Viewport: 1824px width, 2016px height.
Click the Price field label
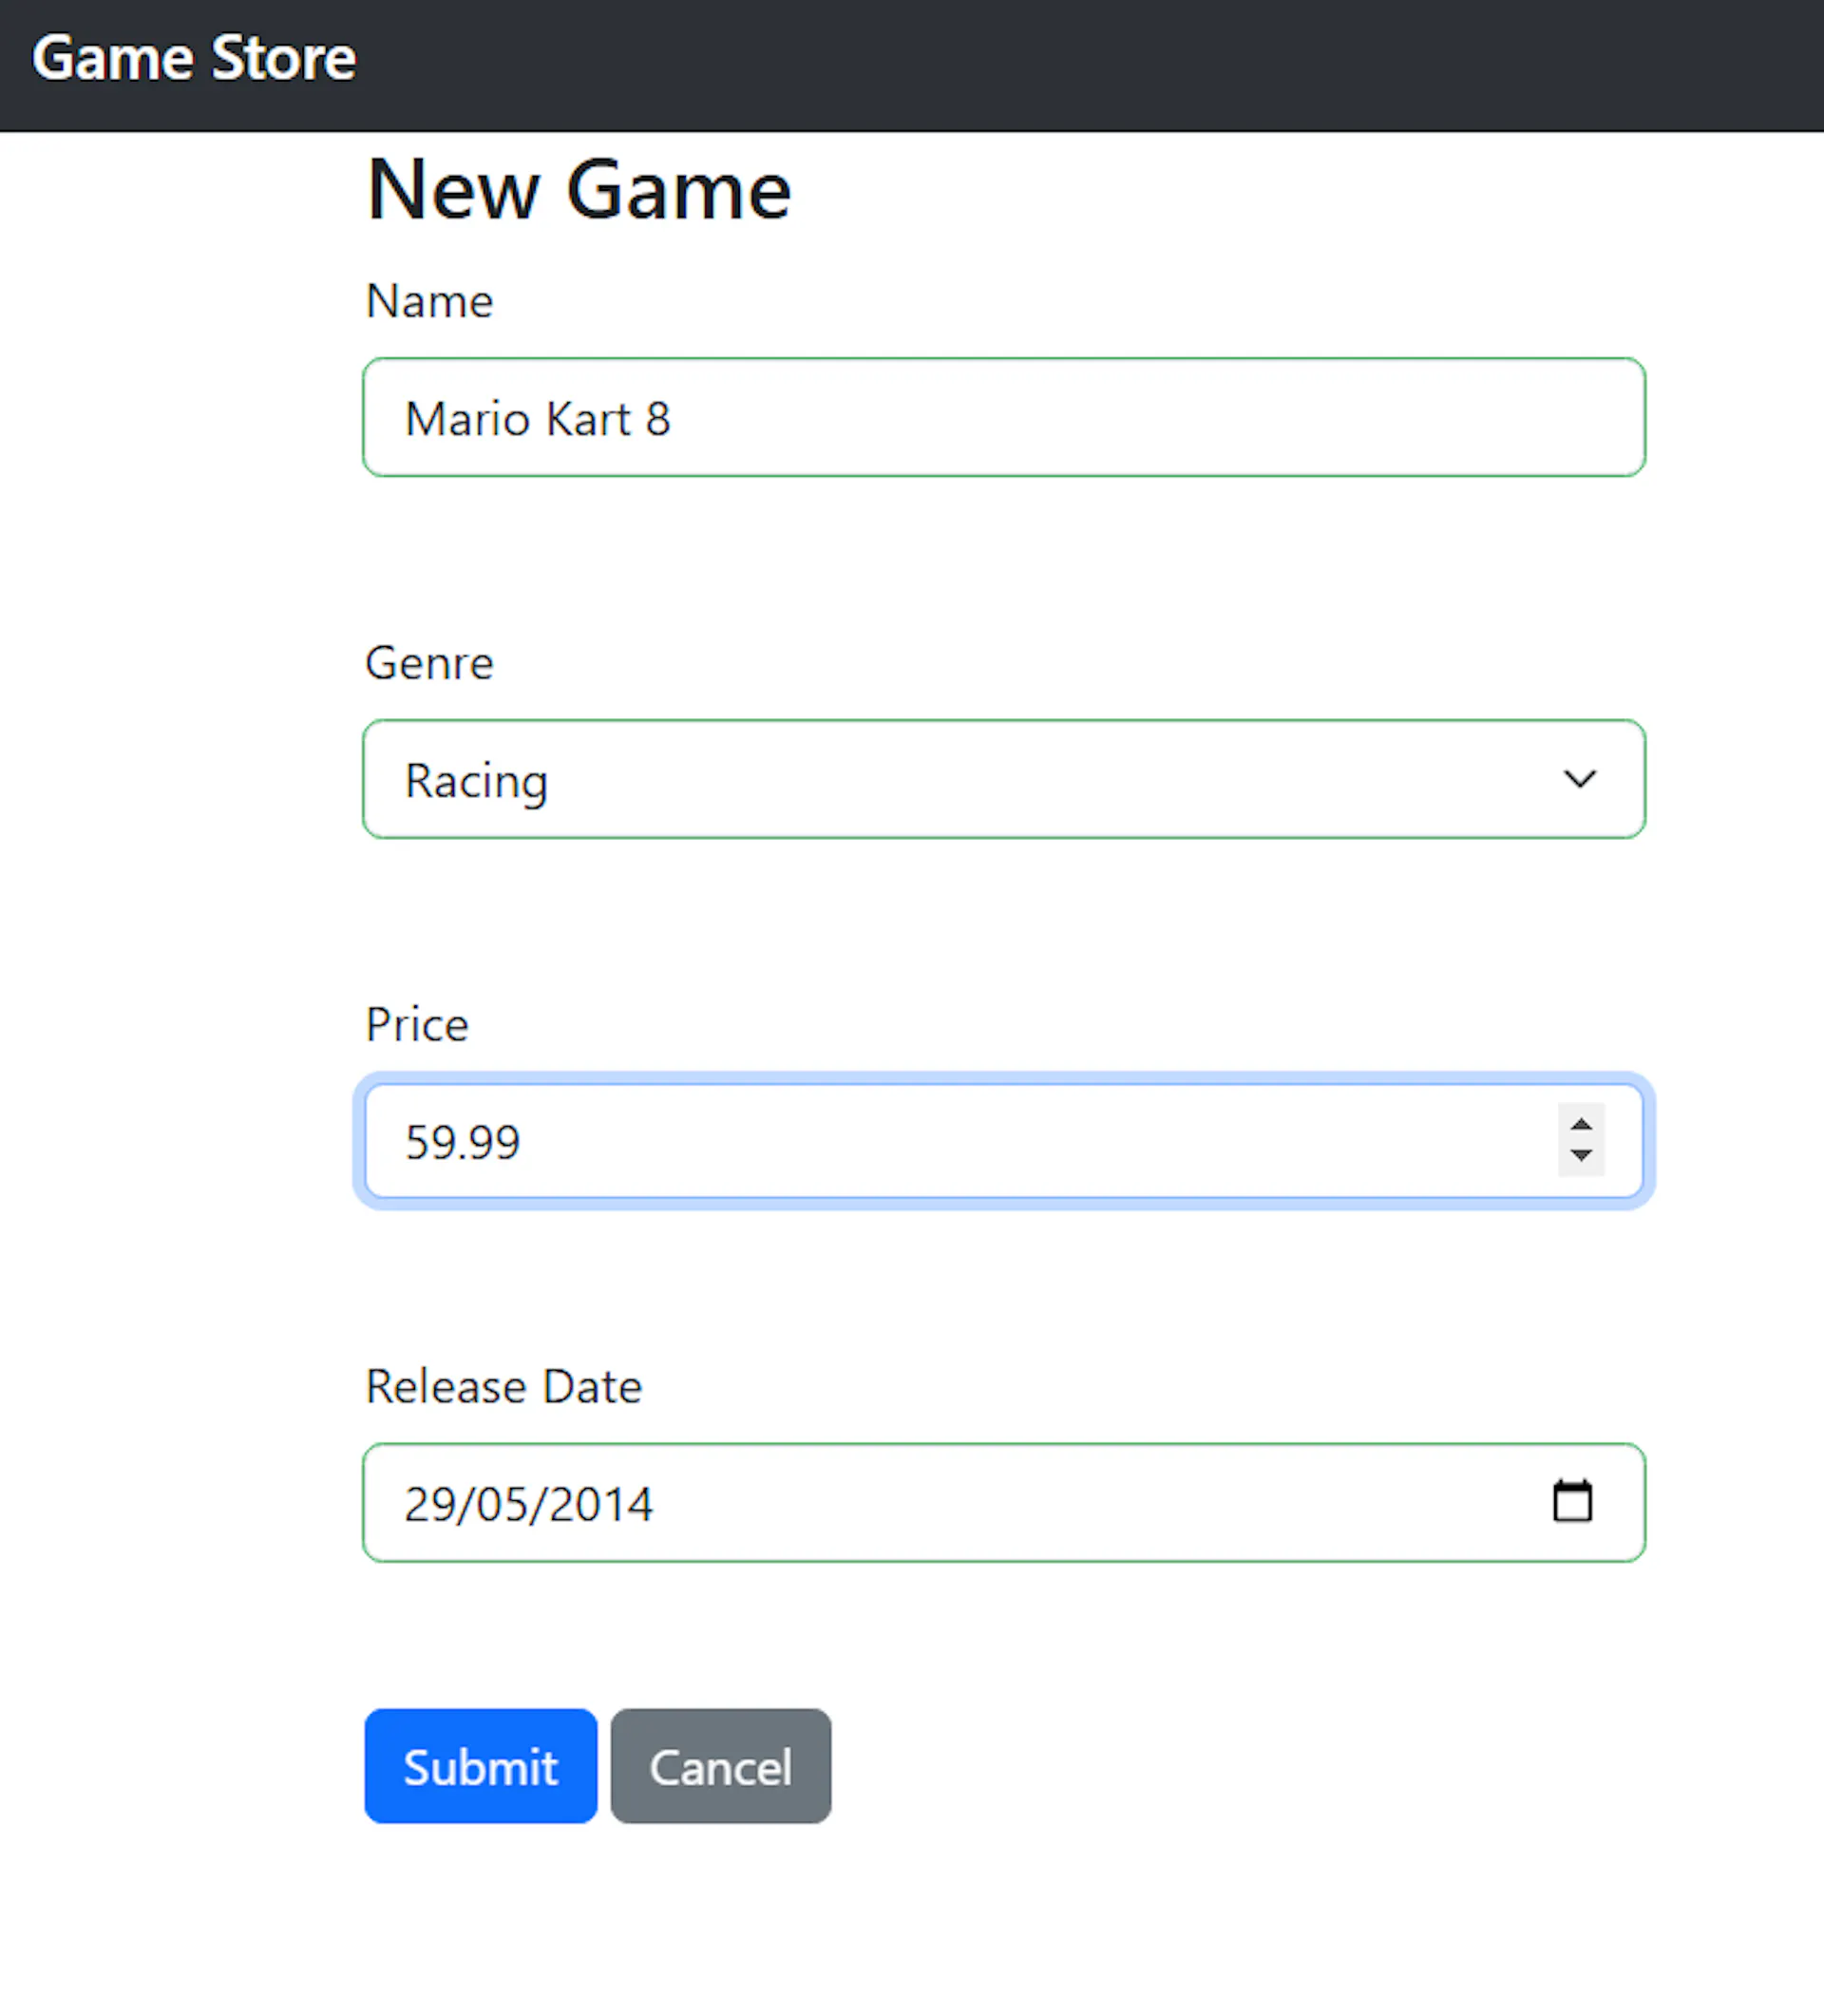click(x=416, y=1023)
